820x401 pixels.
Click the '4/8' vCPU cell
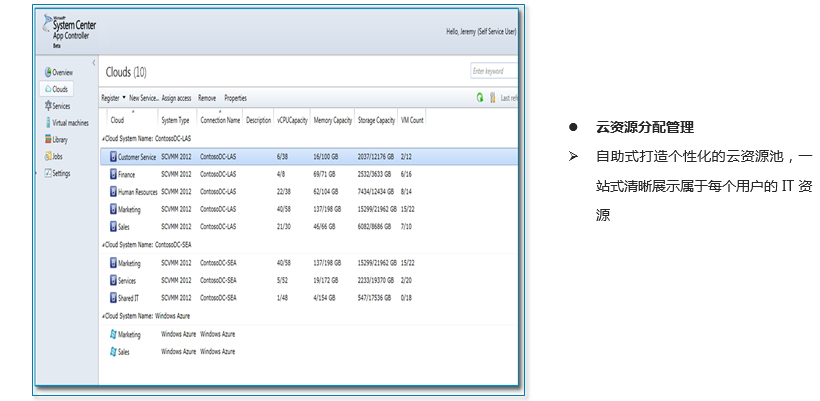click(281, 175)
